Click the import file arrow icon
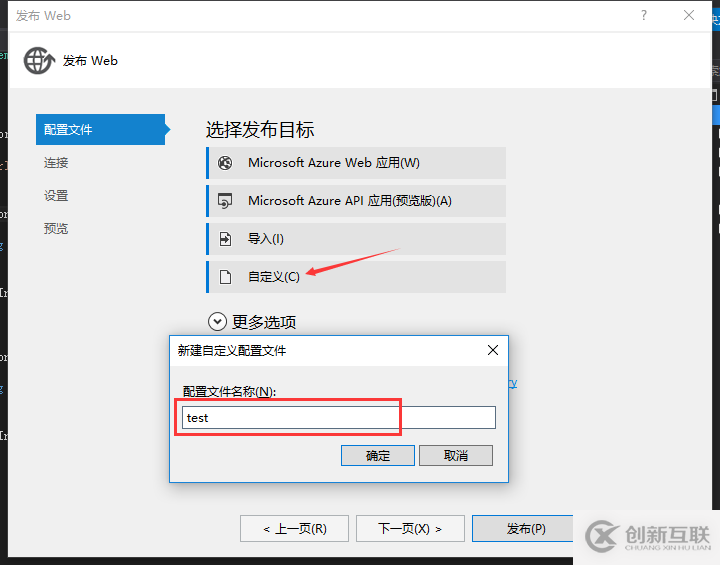 coord(225,239)
